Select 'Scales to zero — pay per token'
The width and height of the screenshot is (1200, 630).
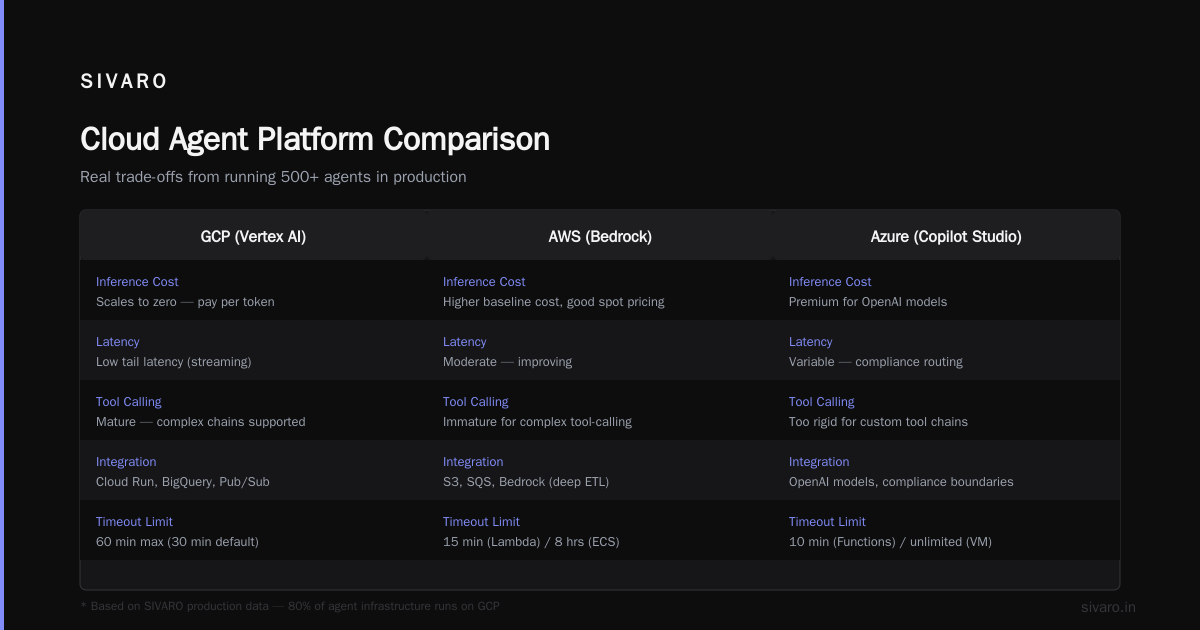pyautogui.click(x=185, y=302)
